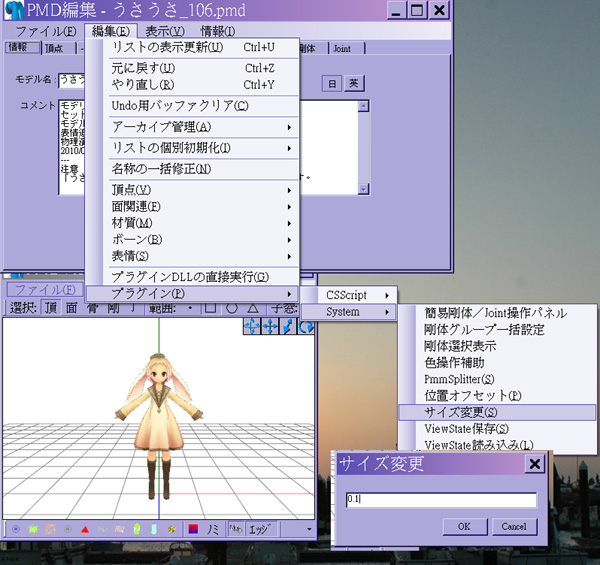Select 剛 rigid body selection mode
This screenshot has height=565, width=600.
[113, 308]
